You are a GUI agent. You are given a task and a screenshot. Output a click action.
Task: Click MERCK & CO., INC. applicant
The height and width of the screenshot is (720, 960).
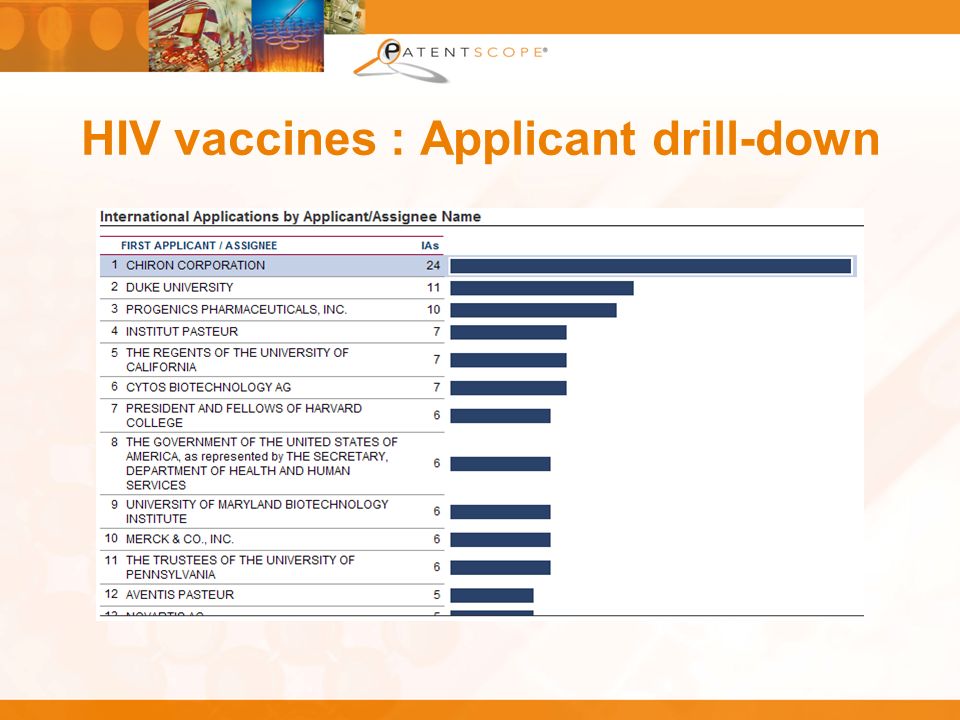179,539
